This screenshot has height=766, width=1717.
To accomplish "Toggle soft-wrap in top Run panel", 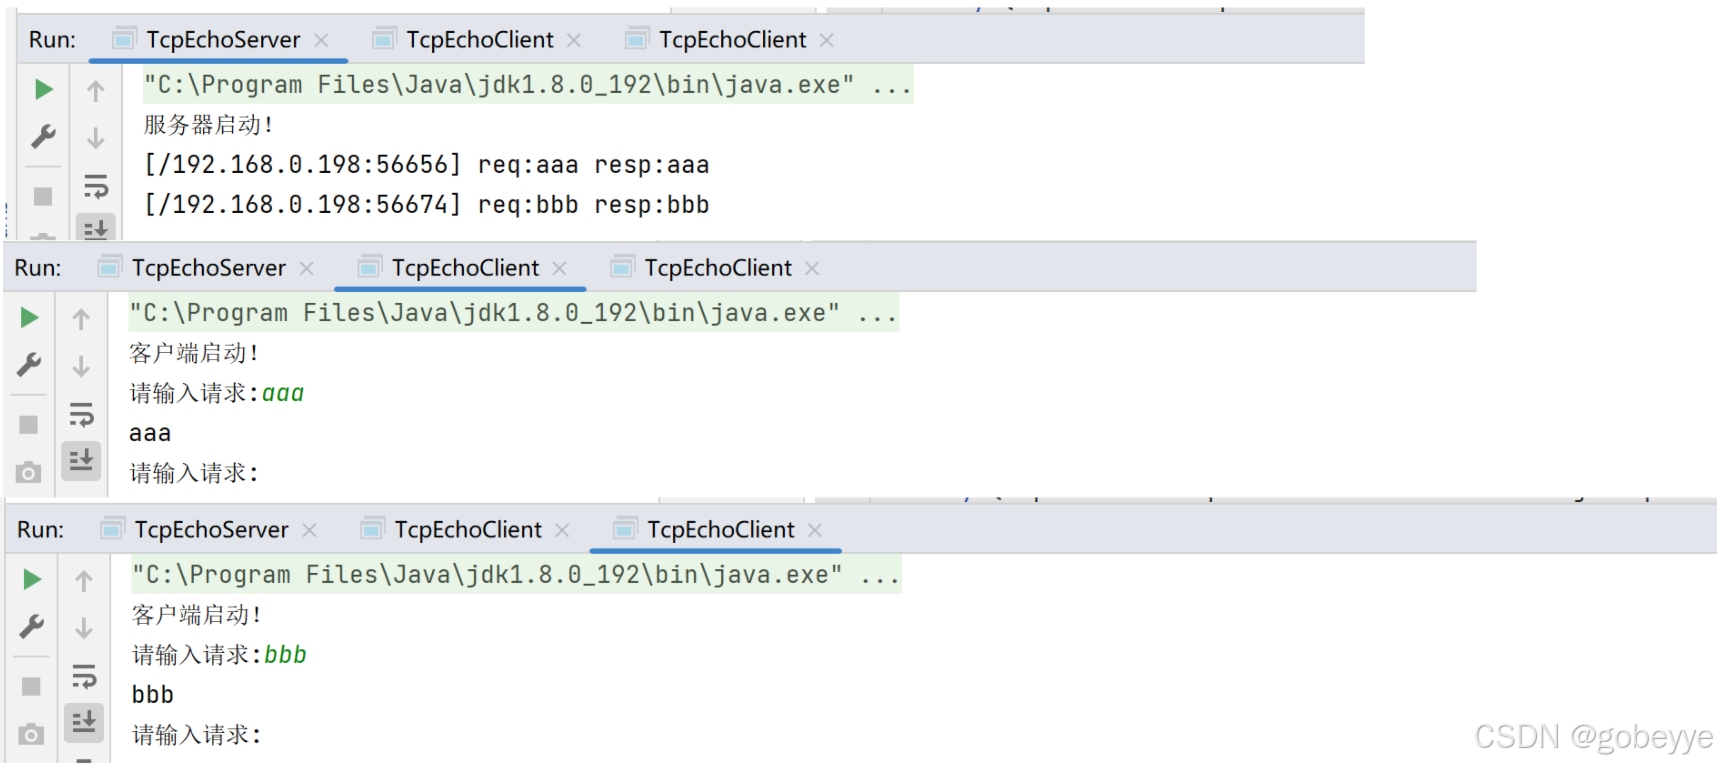I will pos(96,186).
